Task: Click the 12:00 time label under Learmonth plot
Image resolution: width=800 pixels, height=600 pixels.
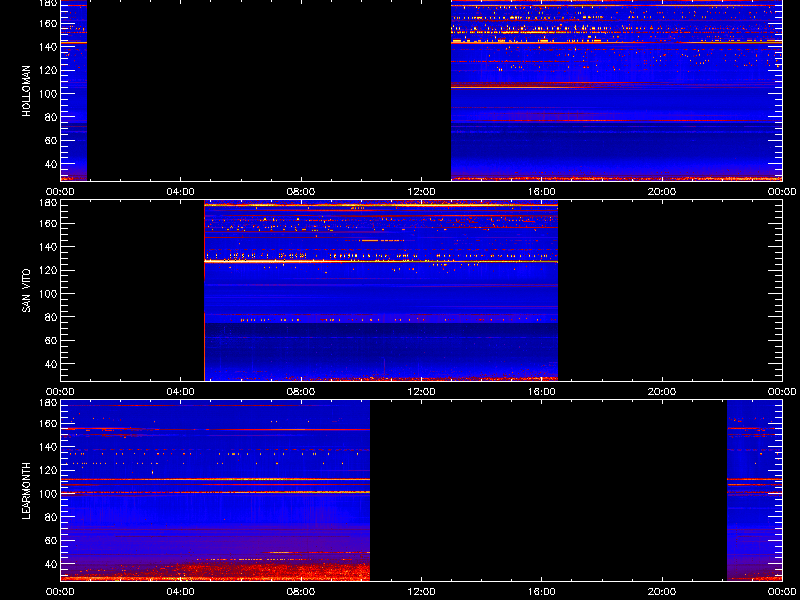Action: click(421, 592)
